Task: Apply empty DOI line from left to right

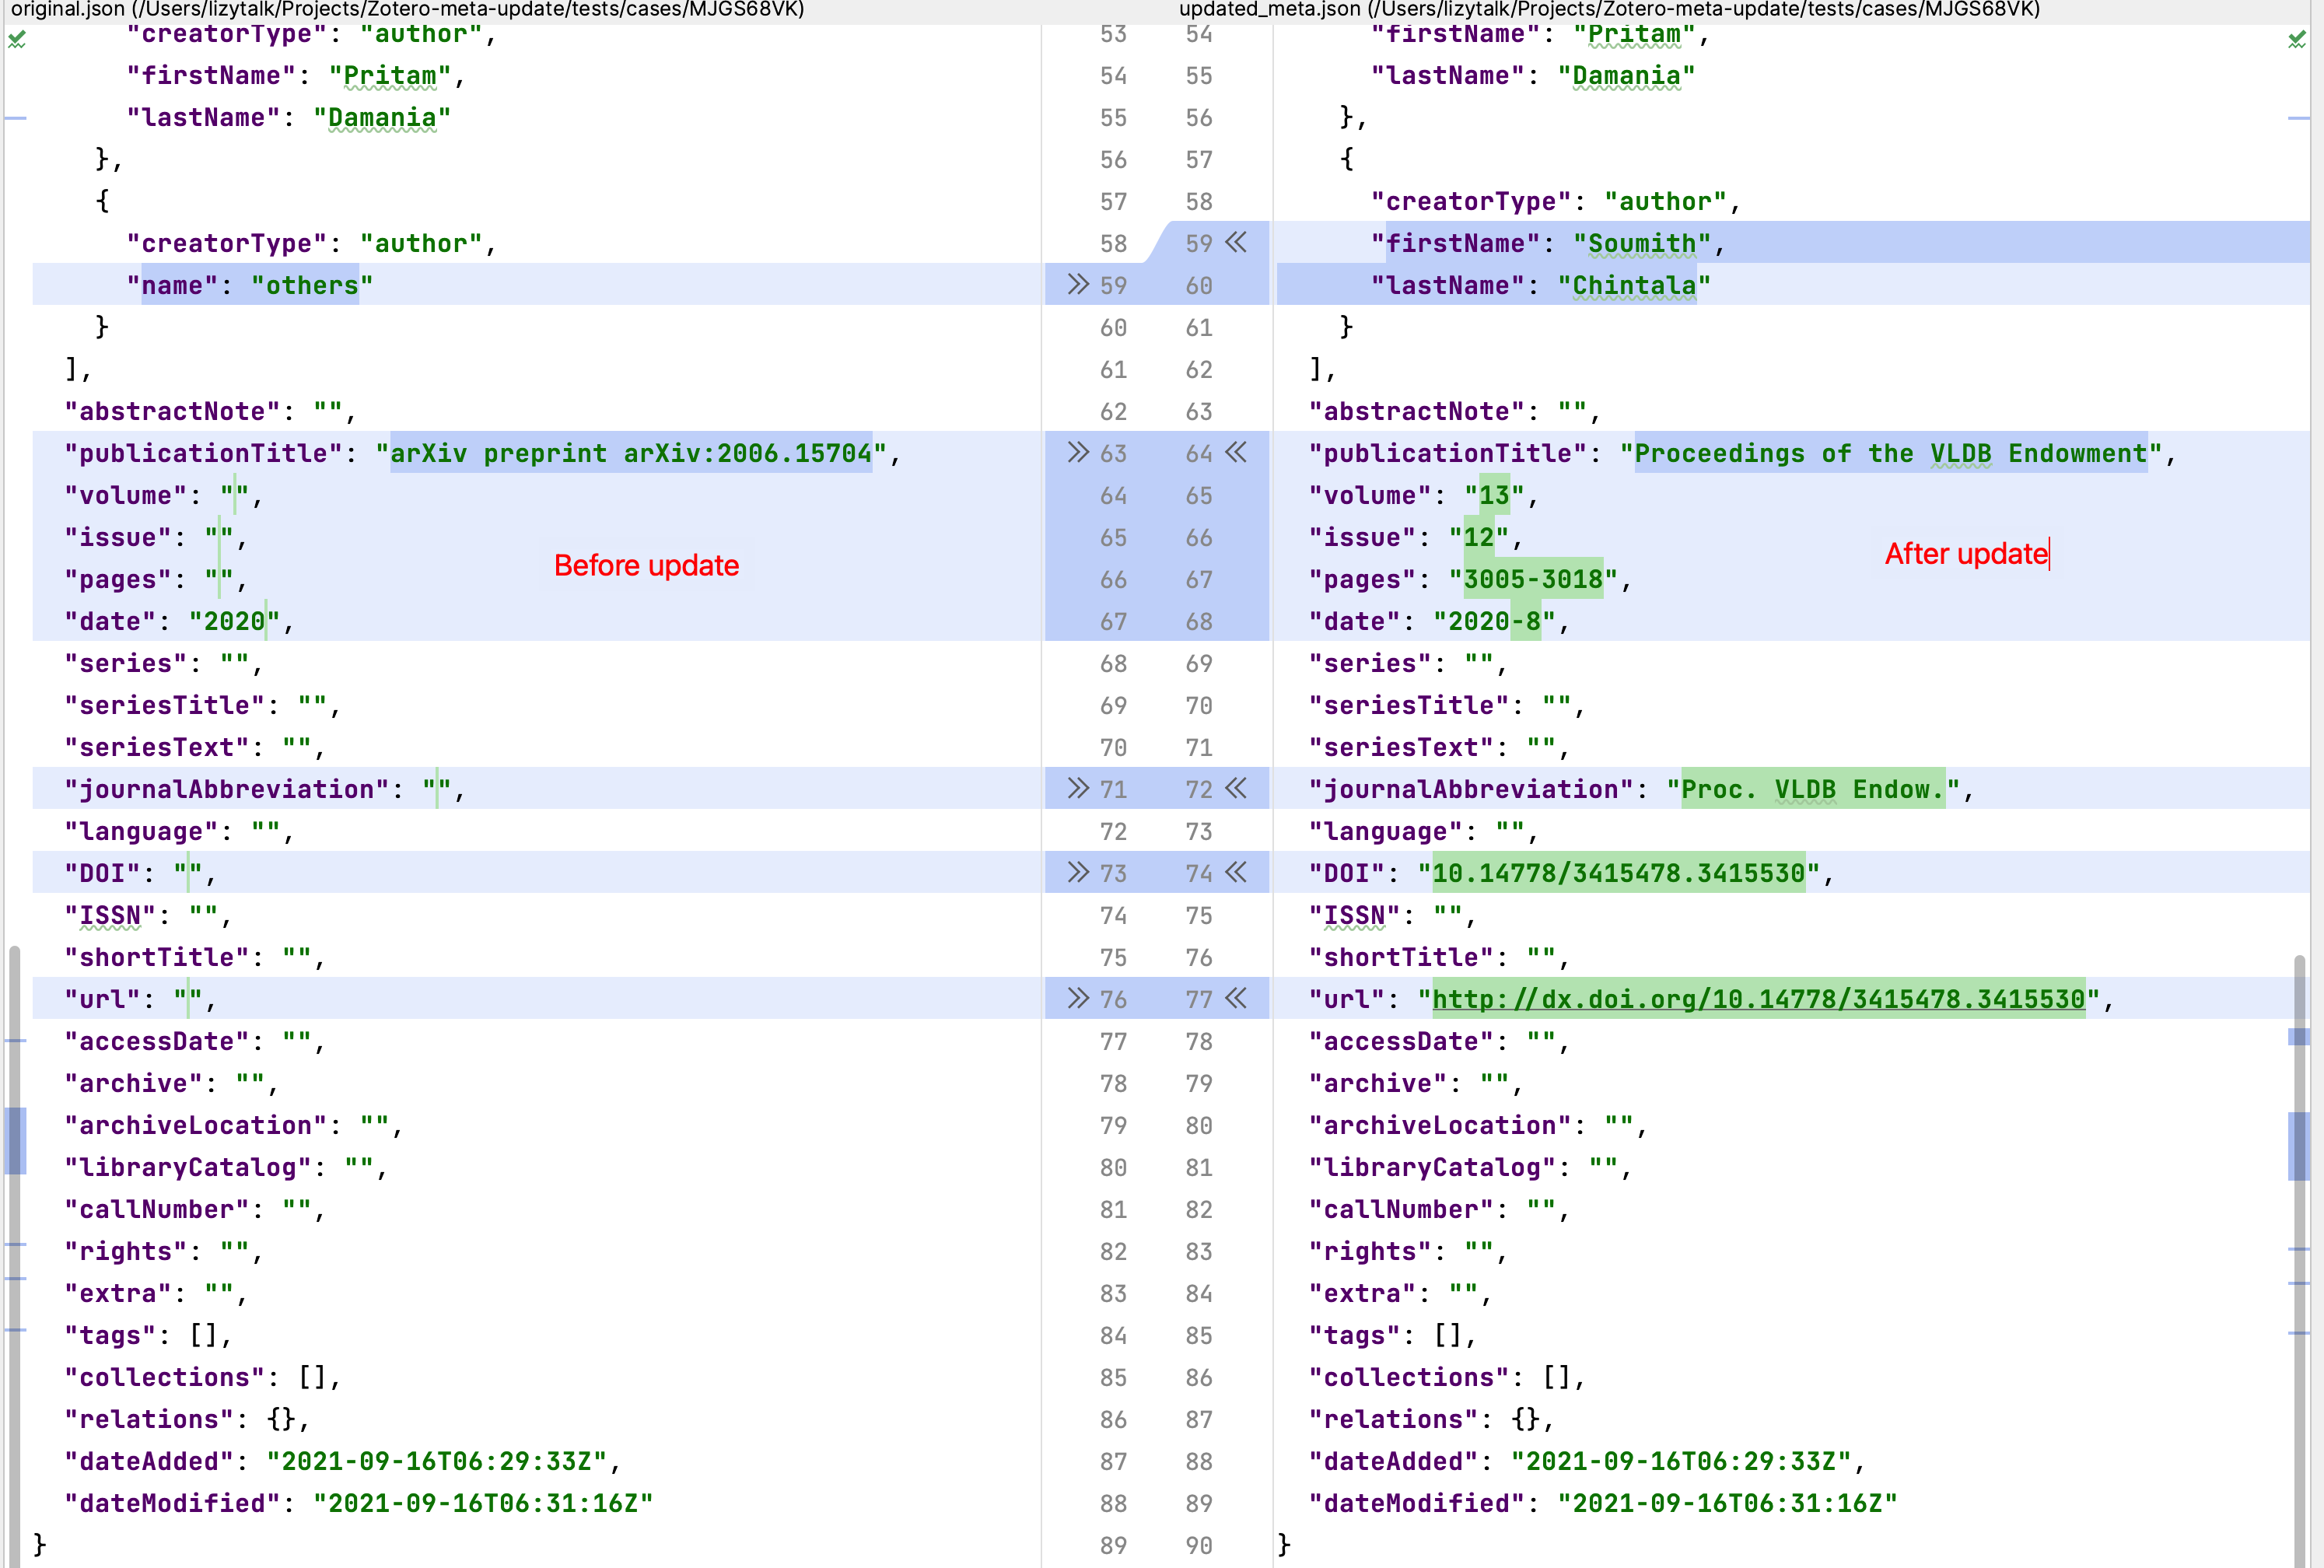Action: point(1077,873)
